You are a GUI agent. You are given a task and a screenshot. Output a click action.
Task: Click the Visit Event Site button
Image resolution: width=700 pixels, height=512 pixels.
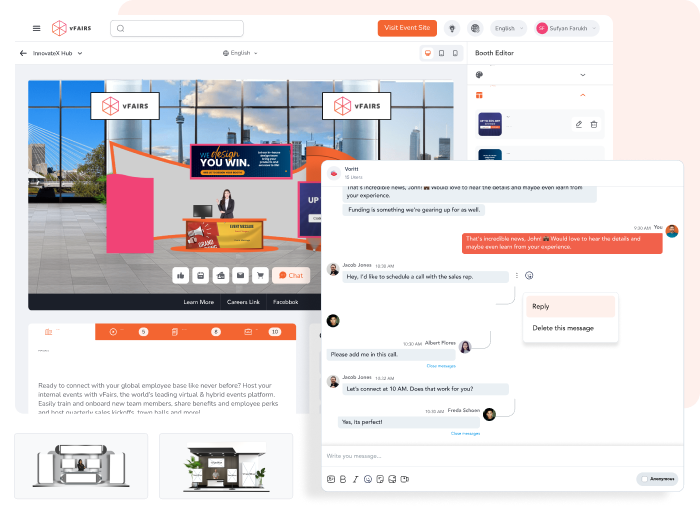tap(407, 28)
